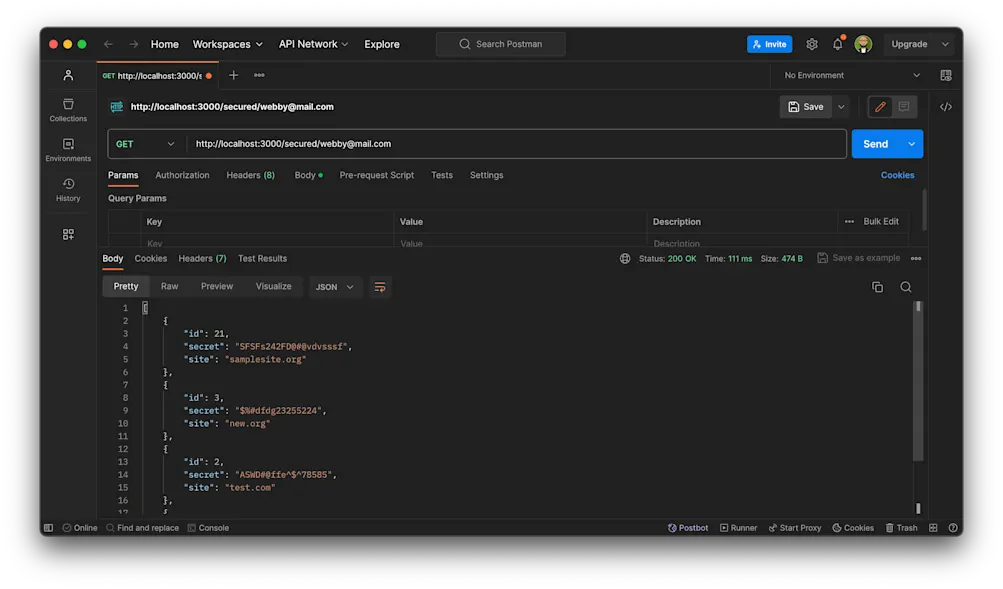Image resolution: width=1003 pixels, height=589 pixels.
Task: Click the network globe icon near Status
Action: (x=625, y=258)
